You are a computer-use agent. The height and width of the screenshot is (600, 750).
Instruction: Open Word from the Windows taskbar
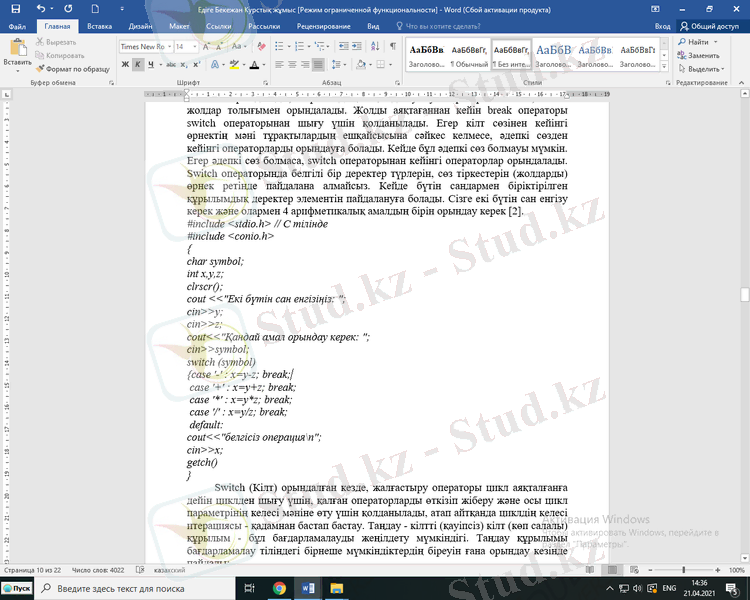click(308, 588)
